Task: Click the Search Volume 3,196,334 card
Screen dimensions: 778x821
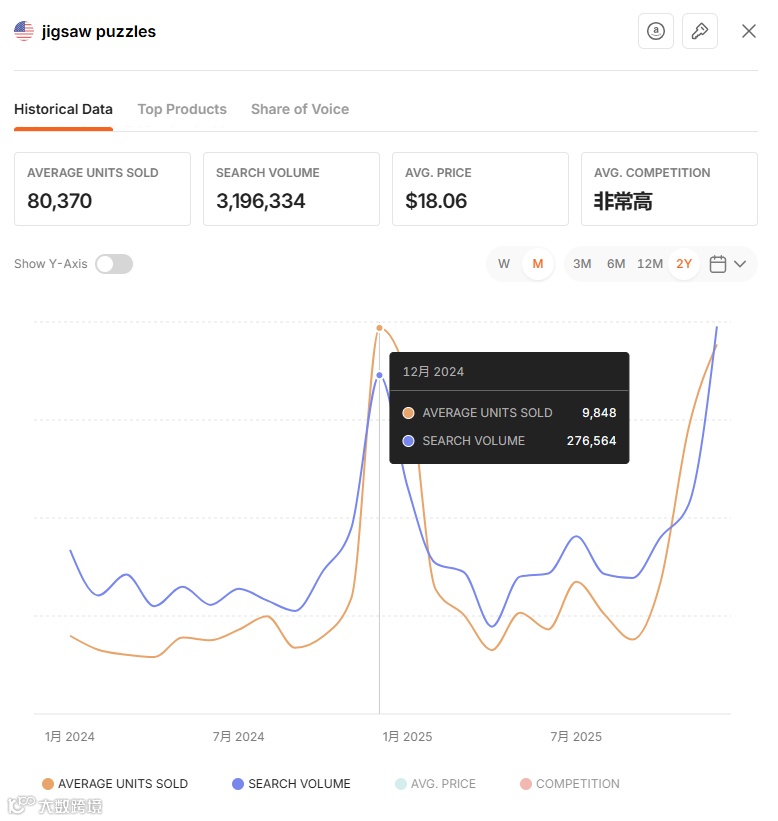Action: coord(292,189)
